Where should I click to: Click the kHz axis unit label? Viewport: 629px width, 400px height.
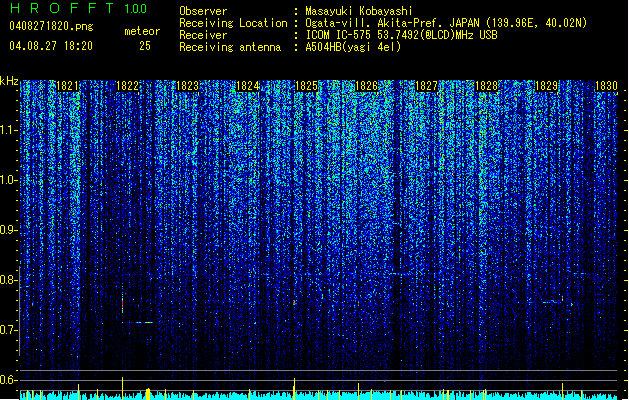pyautogui.click(x=9, y=81)
